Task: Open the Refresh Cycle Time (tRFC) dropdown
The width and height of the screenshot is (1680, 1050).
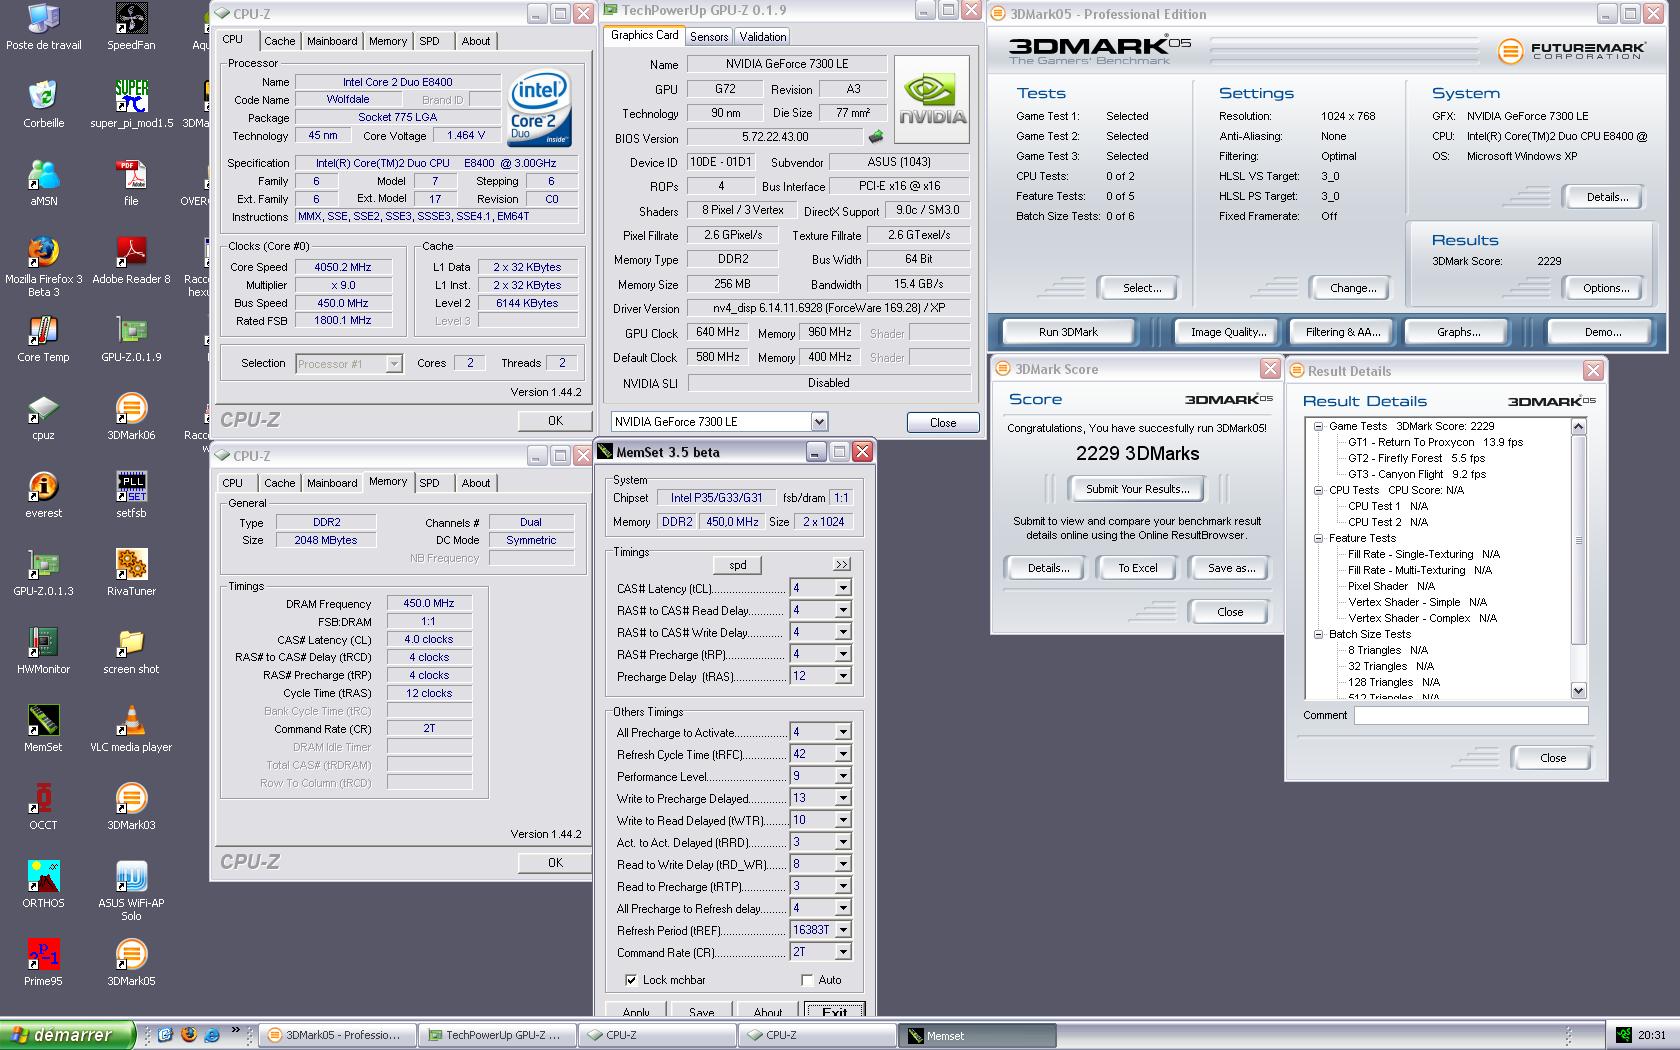Action: pyautogui.click(x=843, y=754)
